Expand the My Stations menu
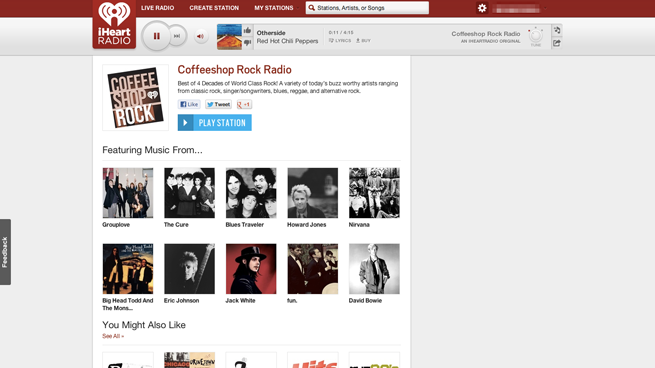The height and width of the screenshot is (368, 655). pos(276,8)
